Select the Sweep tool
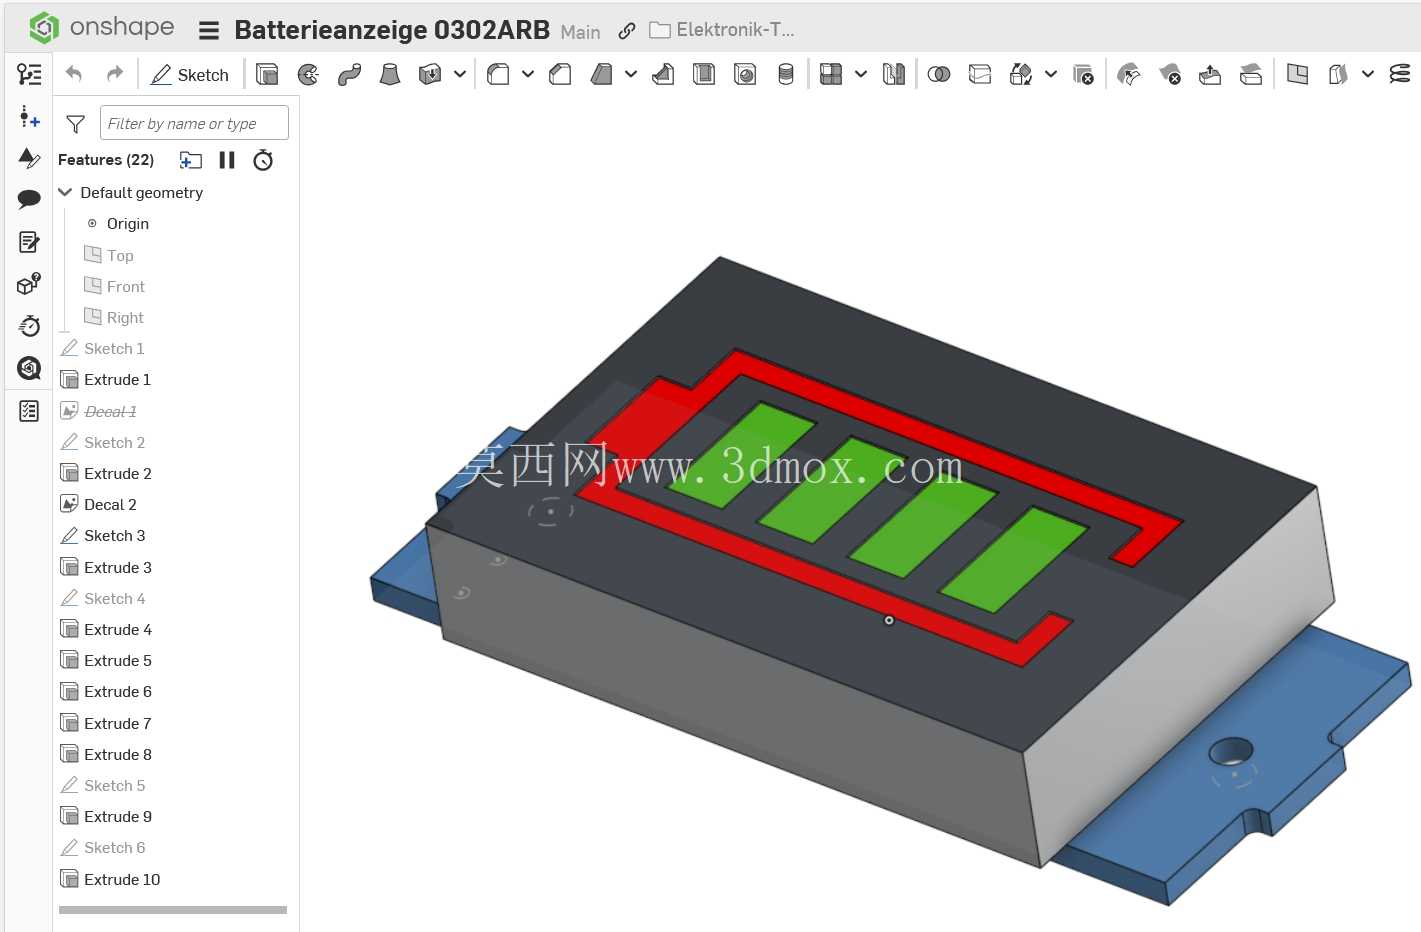Screen dimensions: 1421x932 click(x=349, y=74)
